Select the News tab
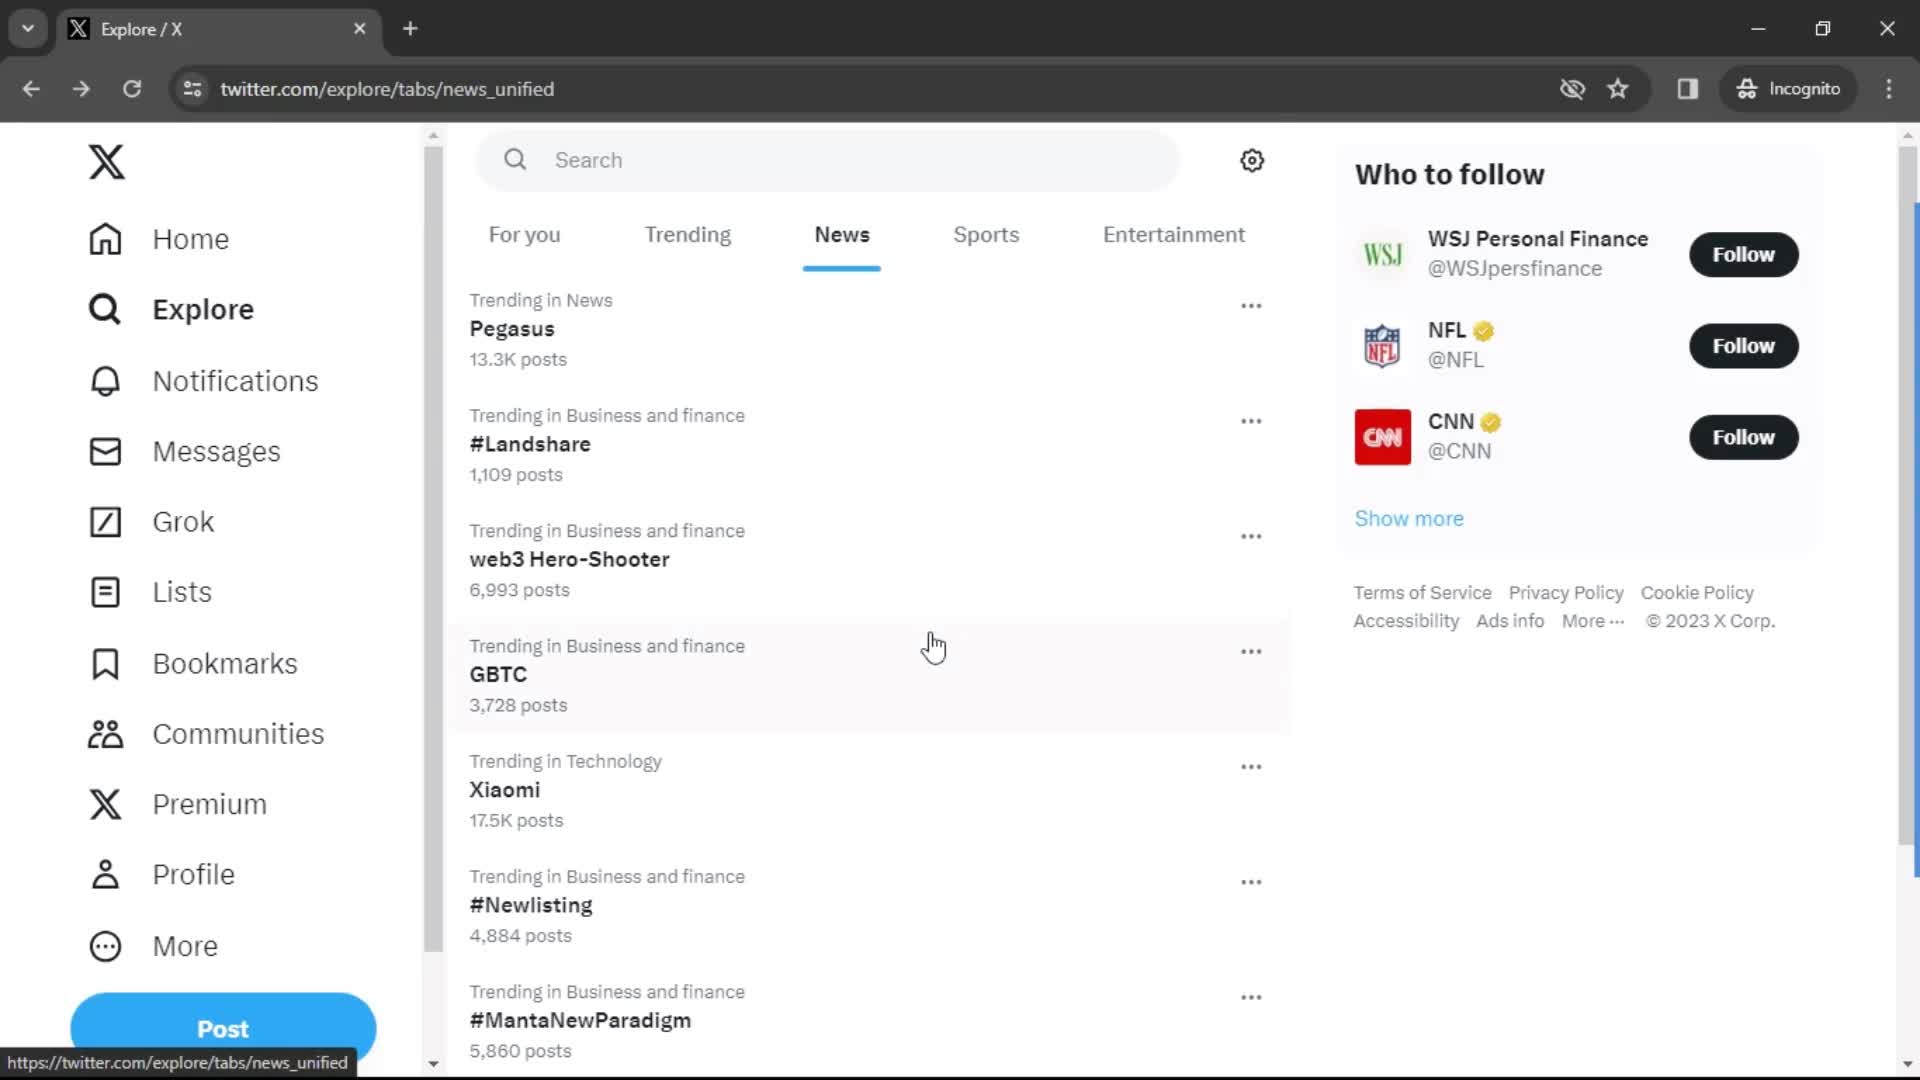1920x1080 pixels. pos(842,235)
